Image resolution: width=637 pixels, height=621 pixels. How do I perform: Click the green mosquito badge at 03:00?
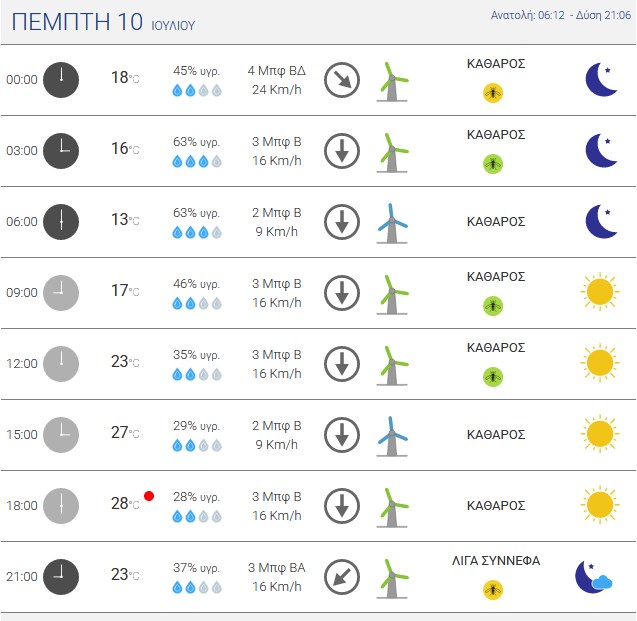(493, 164)
